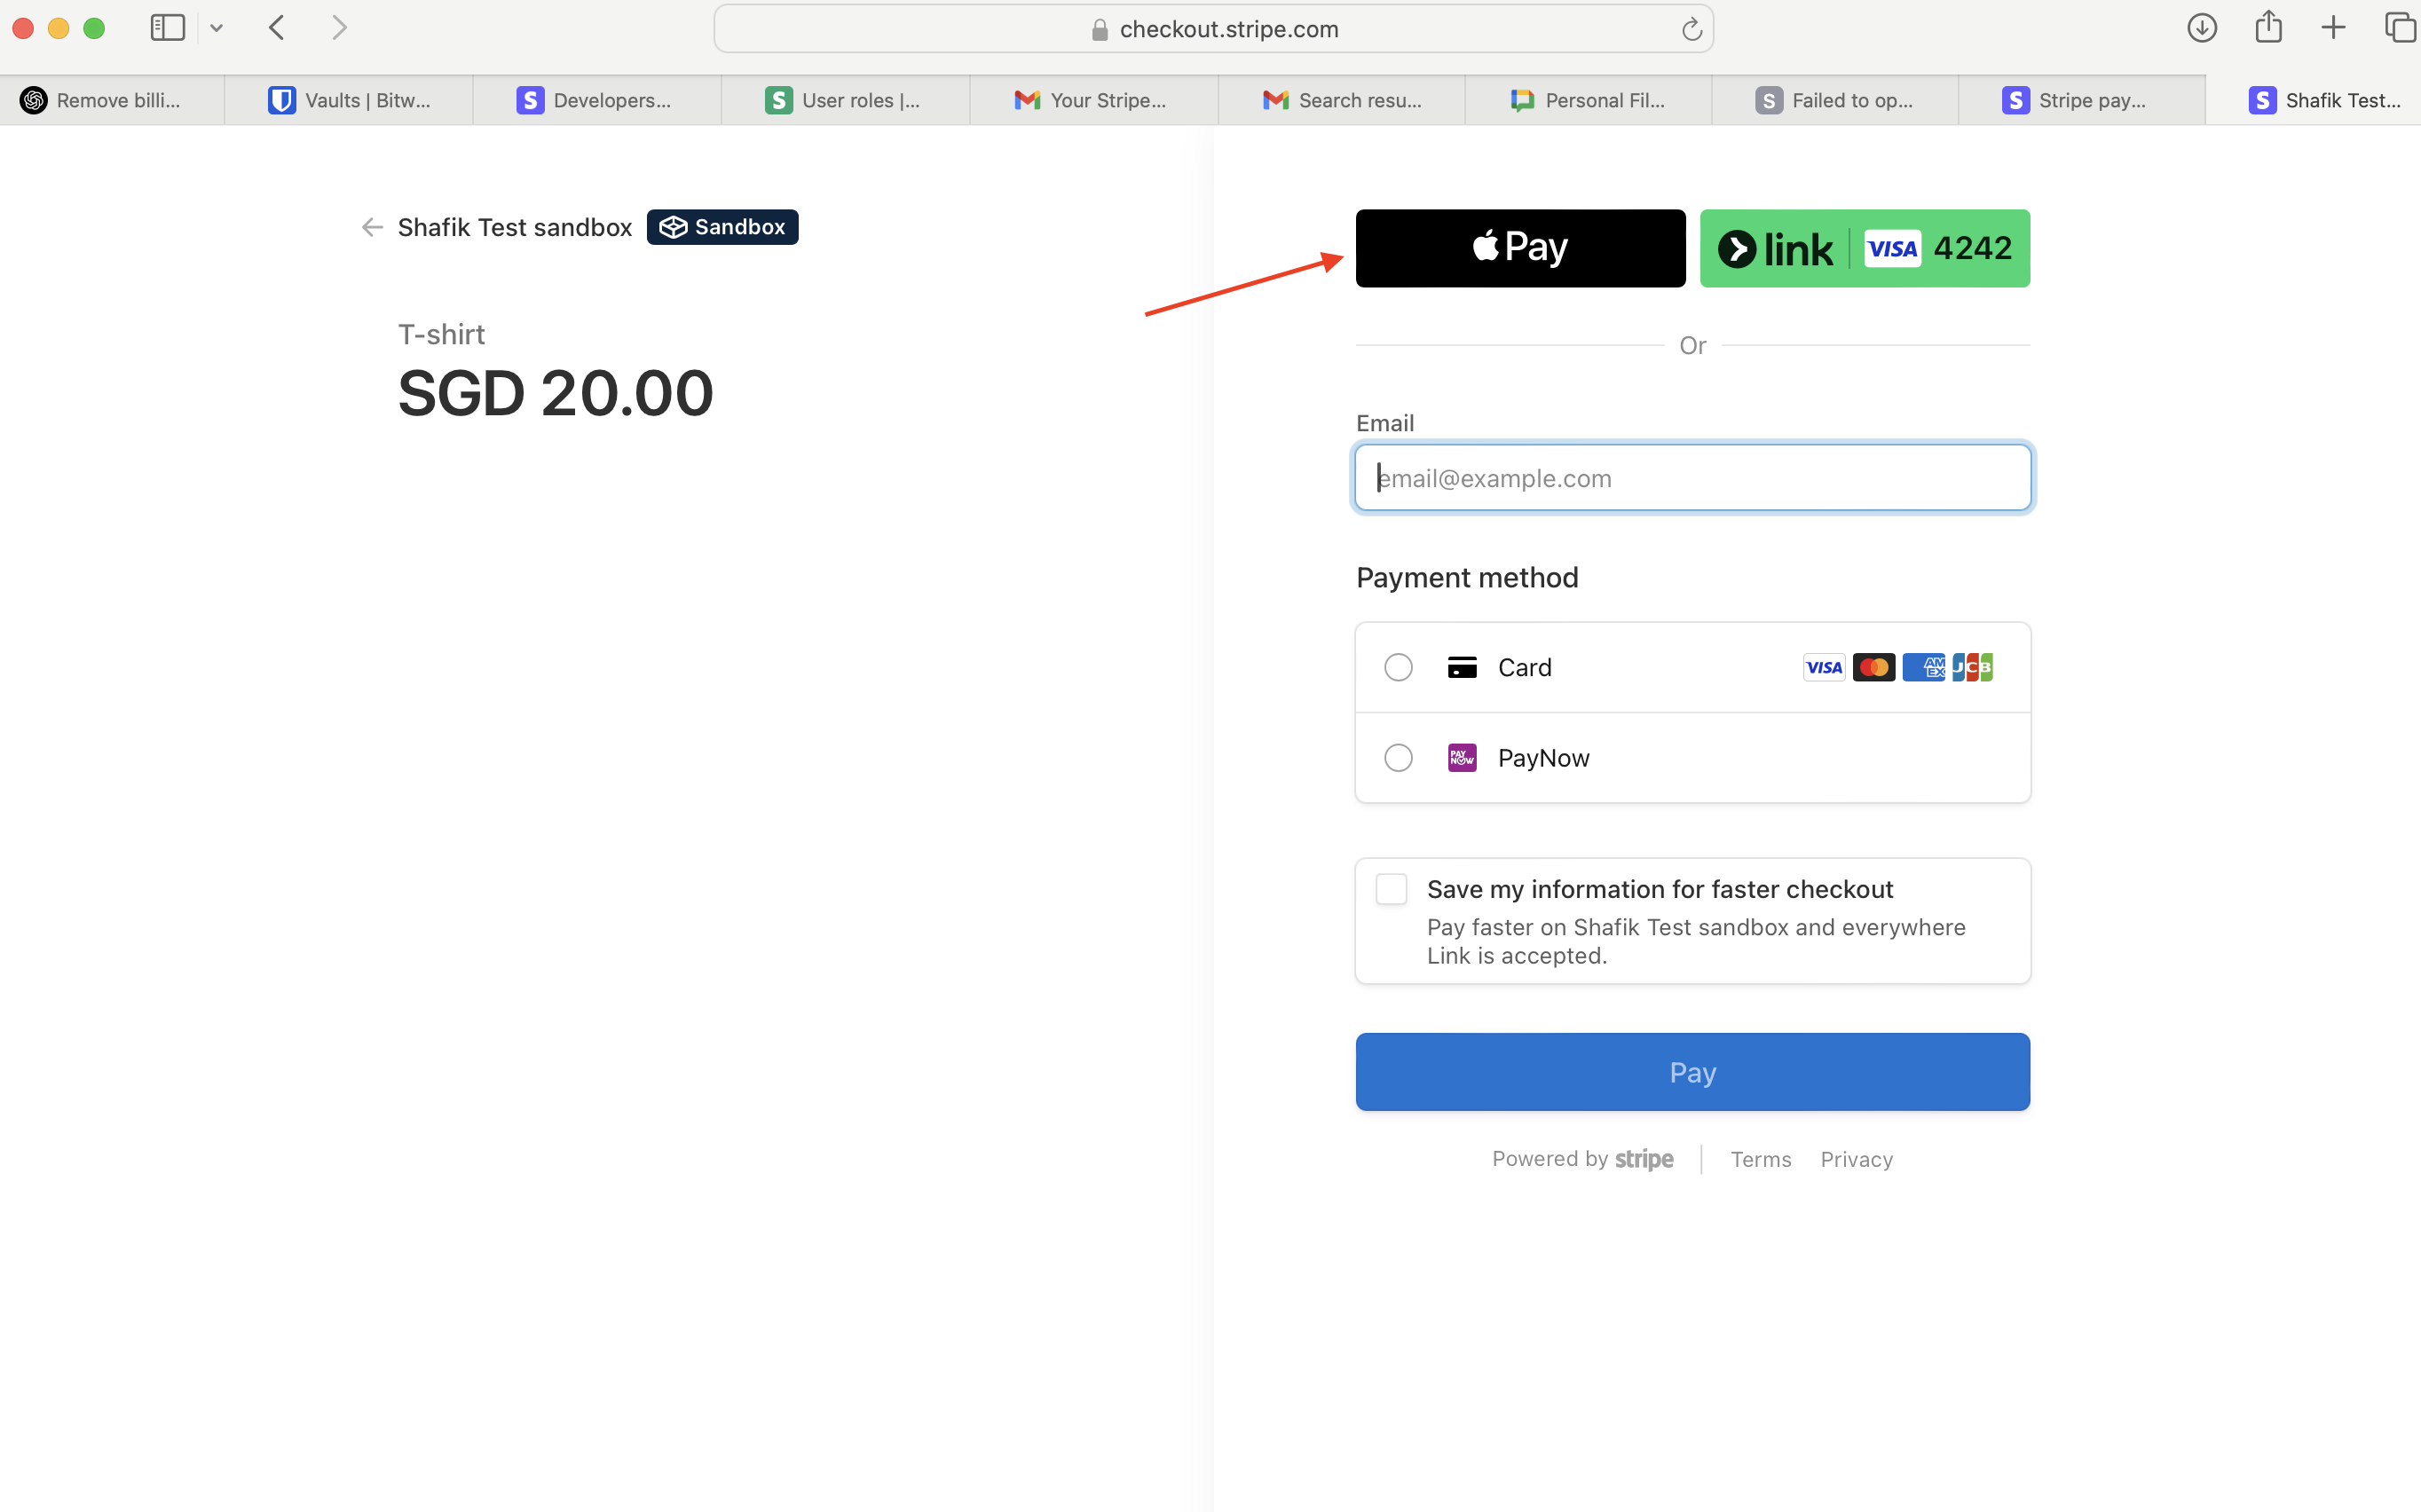
Task: Switch to Vaults | Bitw... tab
Action: (x=349, y=100)
